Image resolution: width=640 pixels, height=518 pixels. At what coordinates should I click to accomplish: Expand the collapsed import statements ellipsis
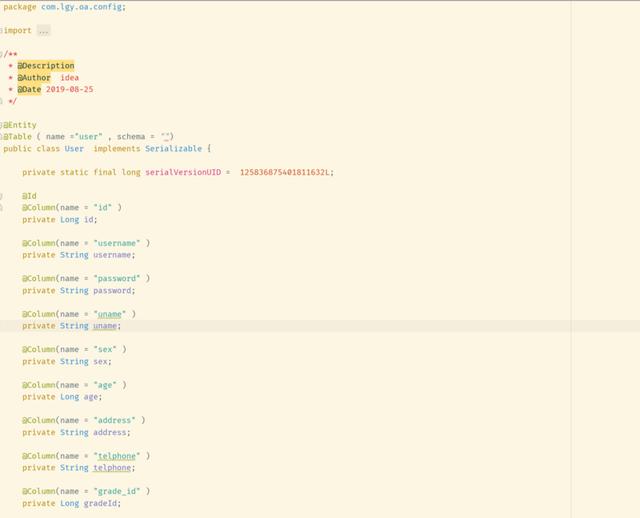(43, 31)
